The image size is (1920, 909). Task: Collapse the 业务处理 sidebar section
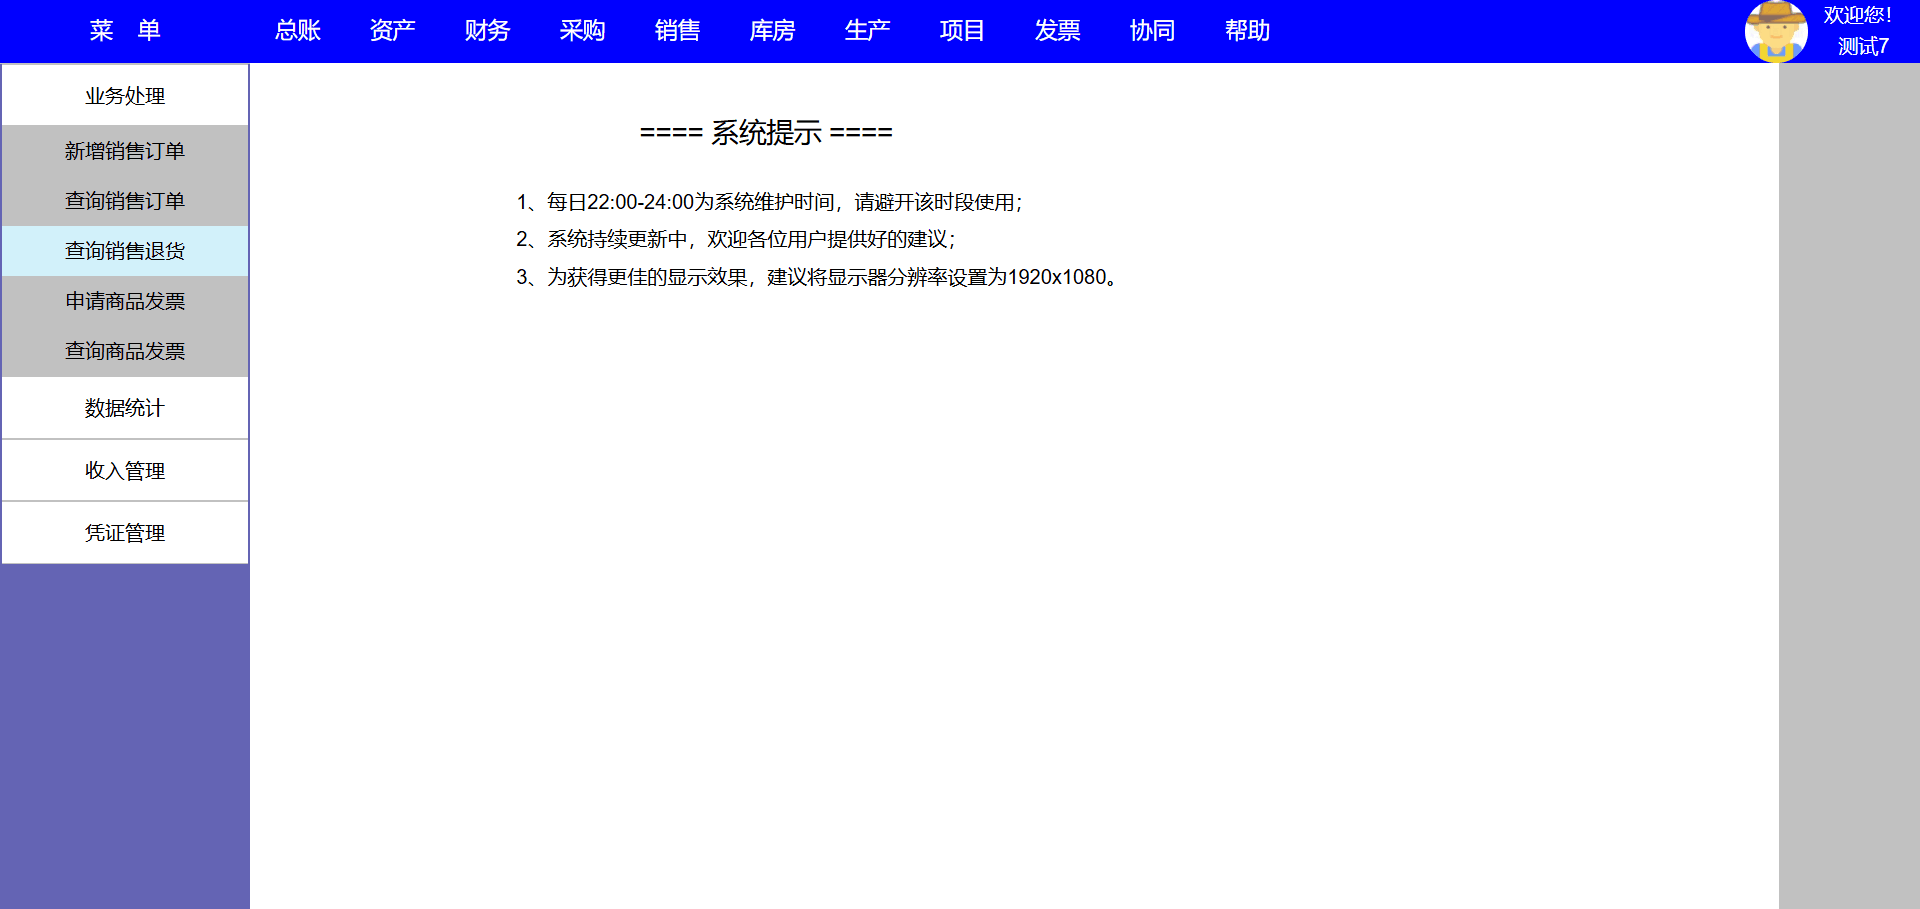(125, 96)
